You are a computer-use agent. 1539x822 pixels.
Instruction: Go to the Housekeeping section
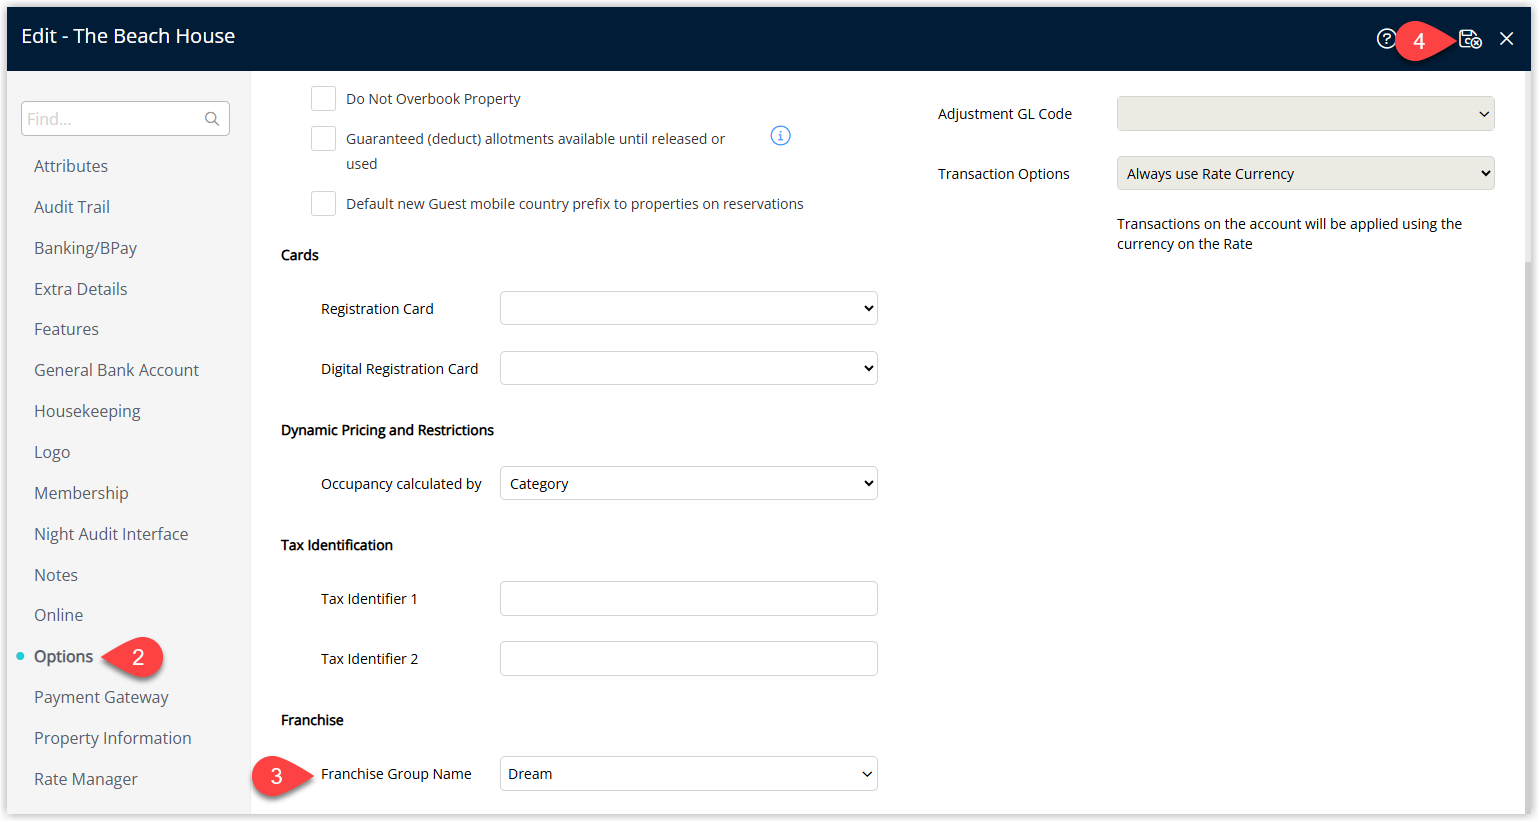87,411
